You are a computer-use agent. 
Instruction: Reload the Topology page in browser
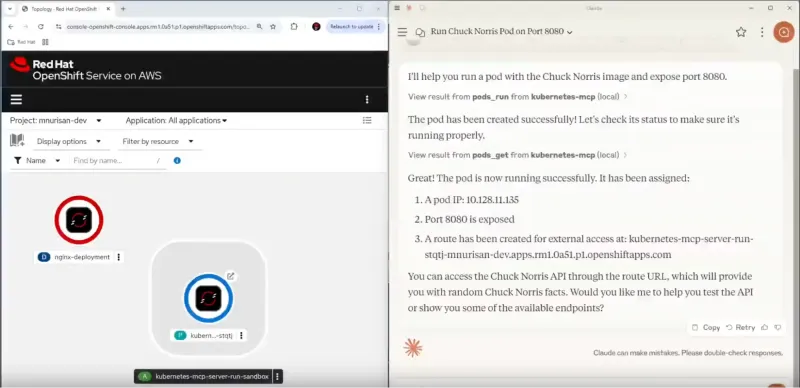[41, 27]
